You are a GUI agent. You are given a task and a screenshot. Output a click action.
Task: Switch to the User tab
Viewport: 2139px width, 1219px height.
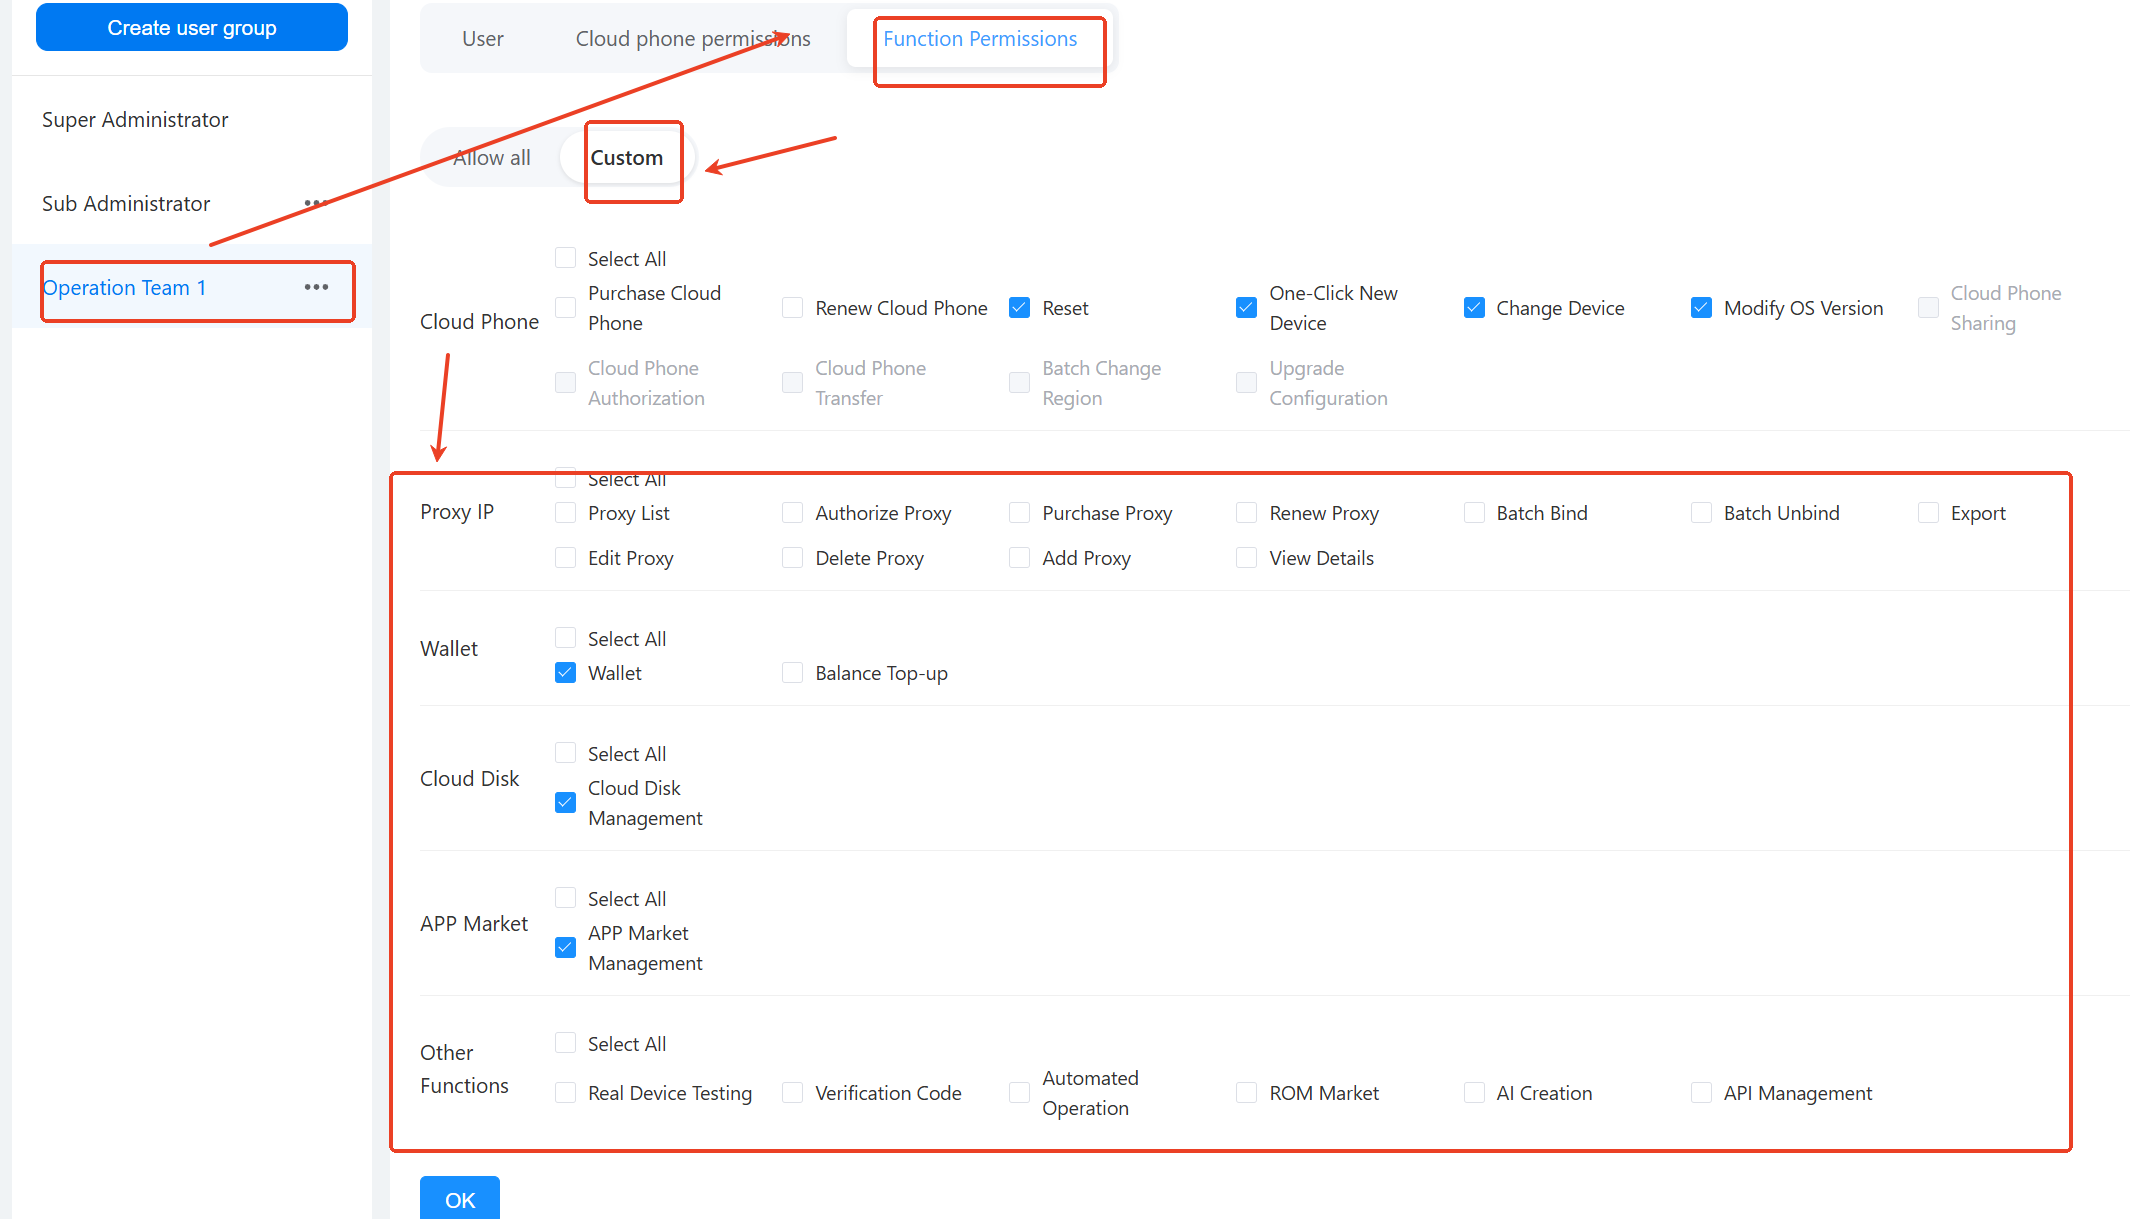(482, 39)
